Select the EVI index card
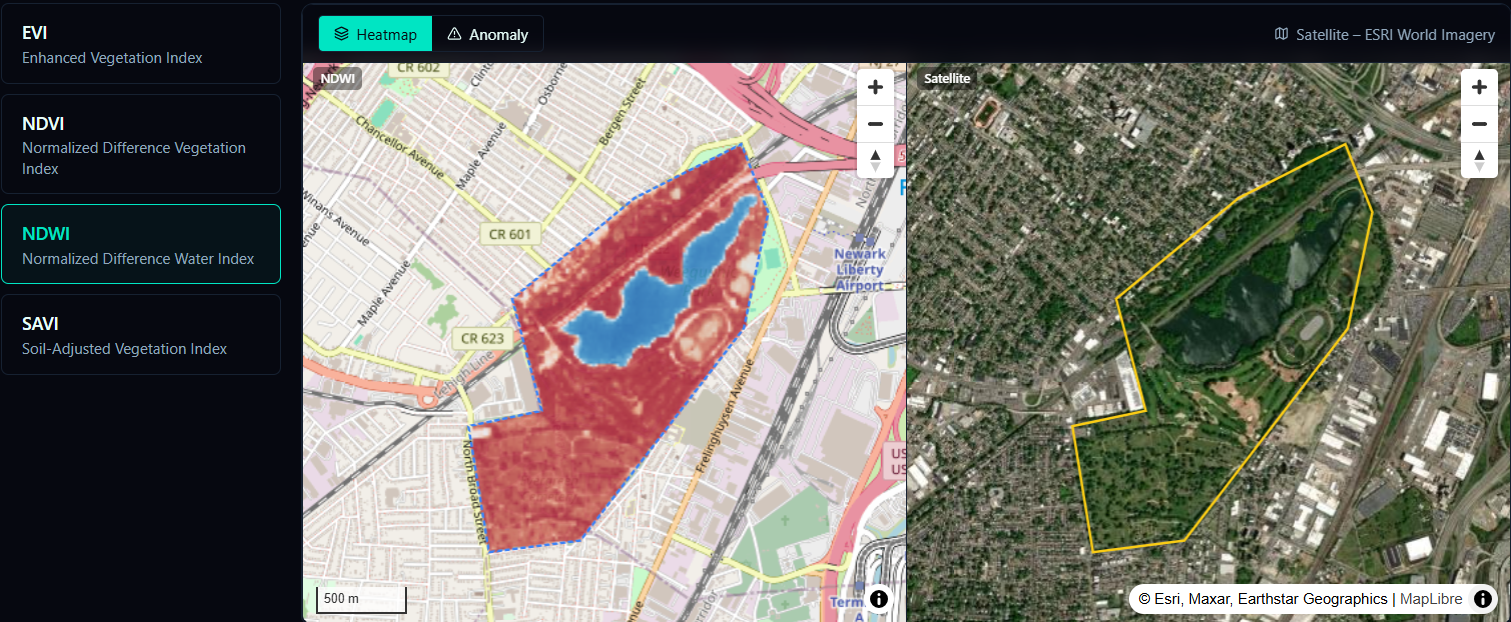This screenshot has height=622, width=1511. click(x=141, y=44)
